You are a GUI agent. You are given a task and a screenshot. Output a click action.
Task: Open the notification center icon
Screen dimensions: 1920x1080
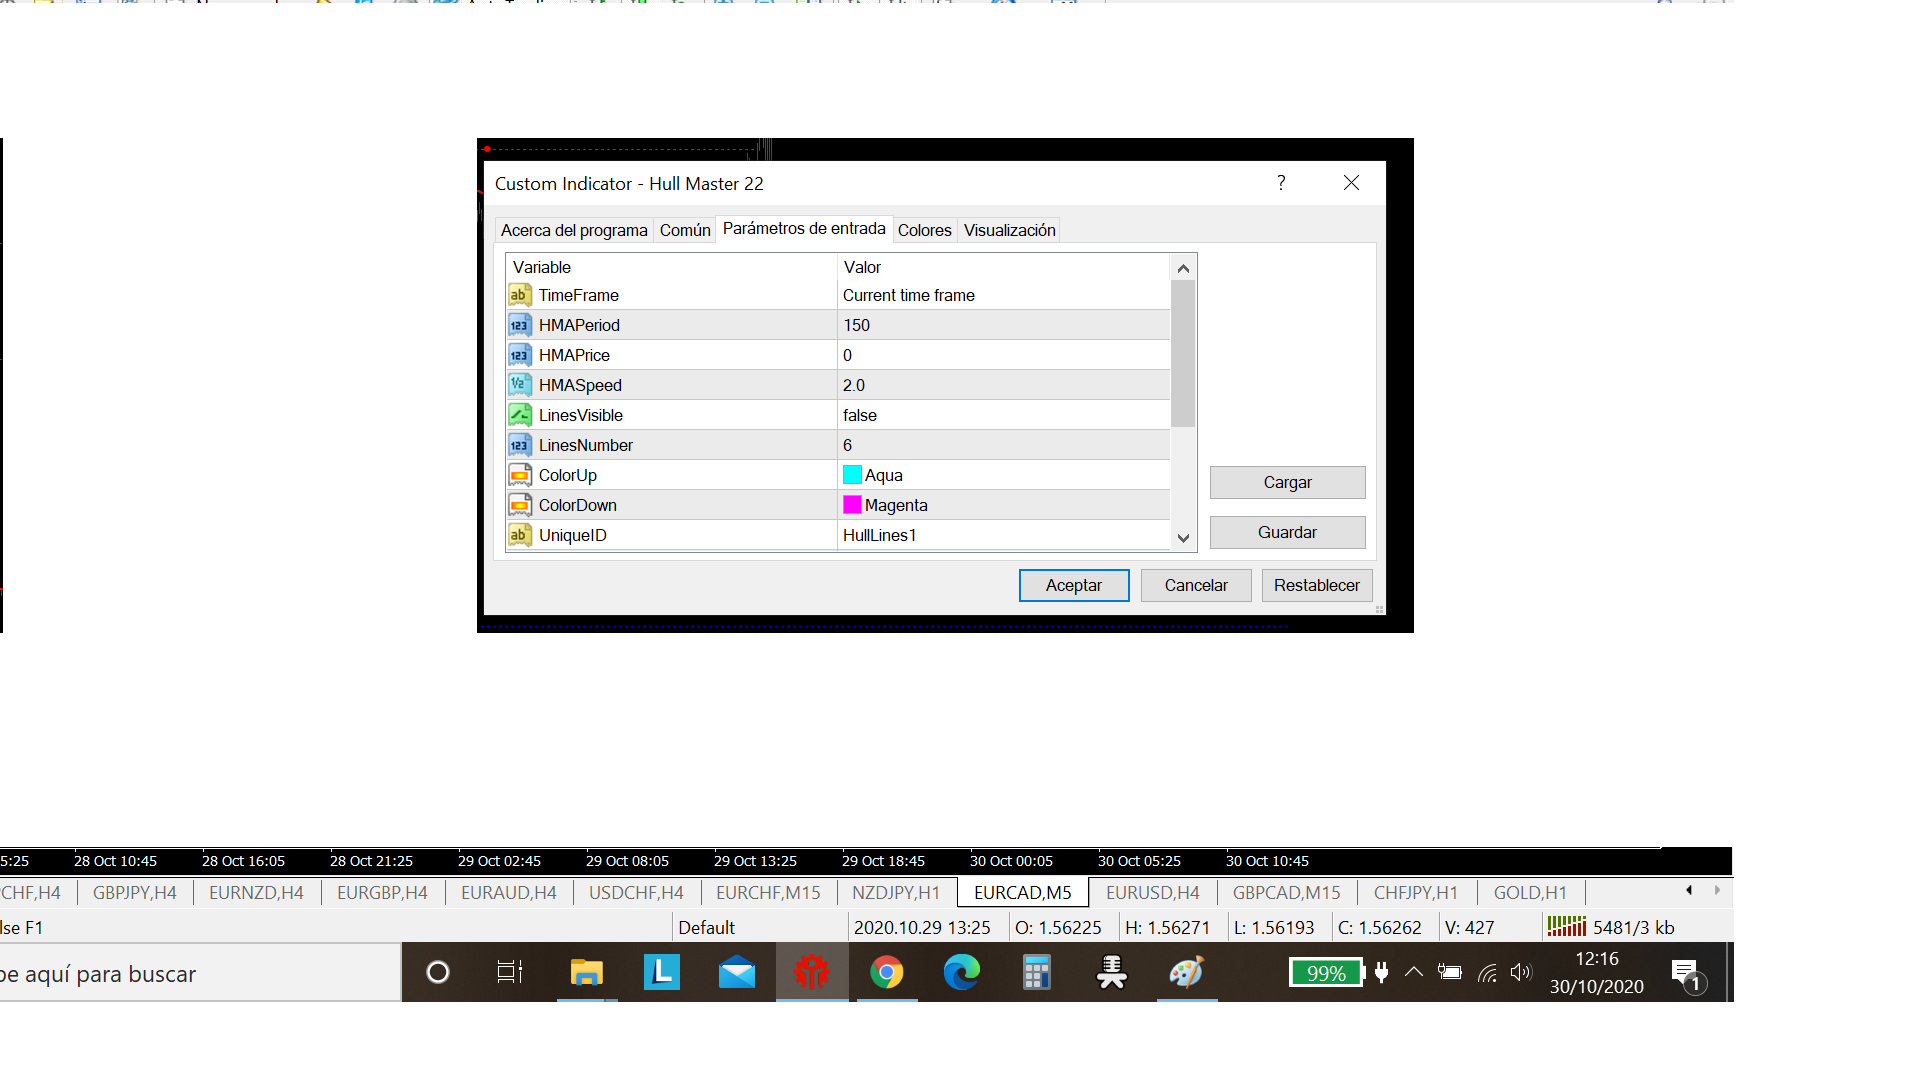[1686, 974]
